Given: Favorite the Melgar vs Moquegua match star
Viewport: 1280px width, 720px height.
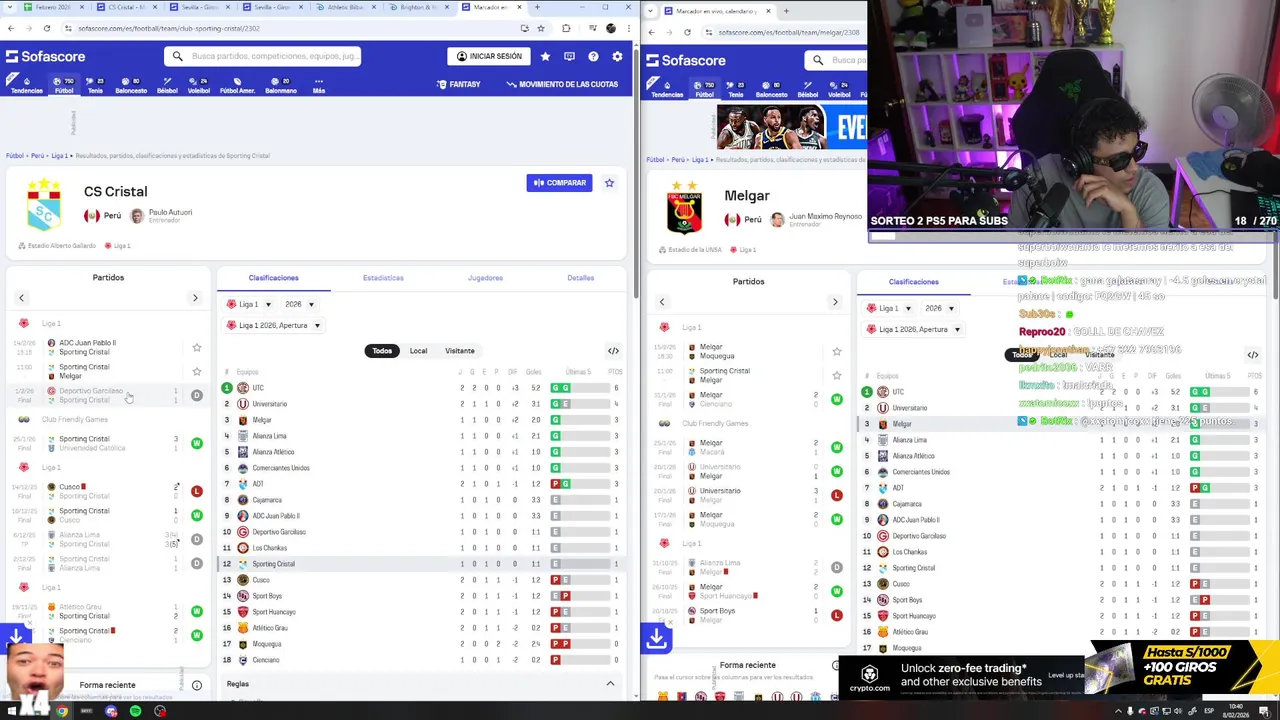Looking at the screenshot, I should tap(836, 351).
